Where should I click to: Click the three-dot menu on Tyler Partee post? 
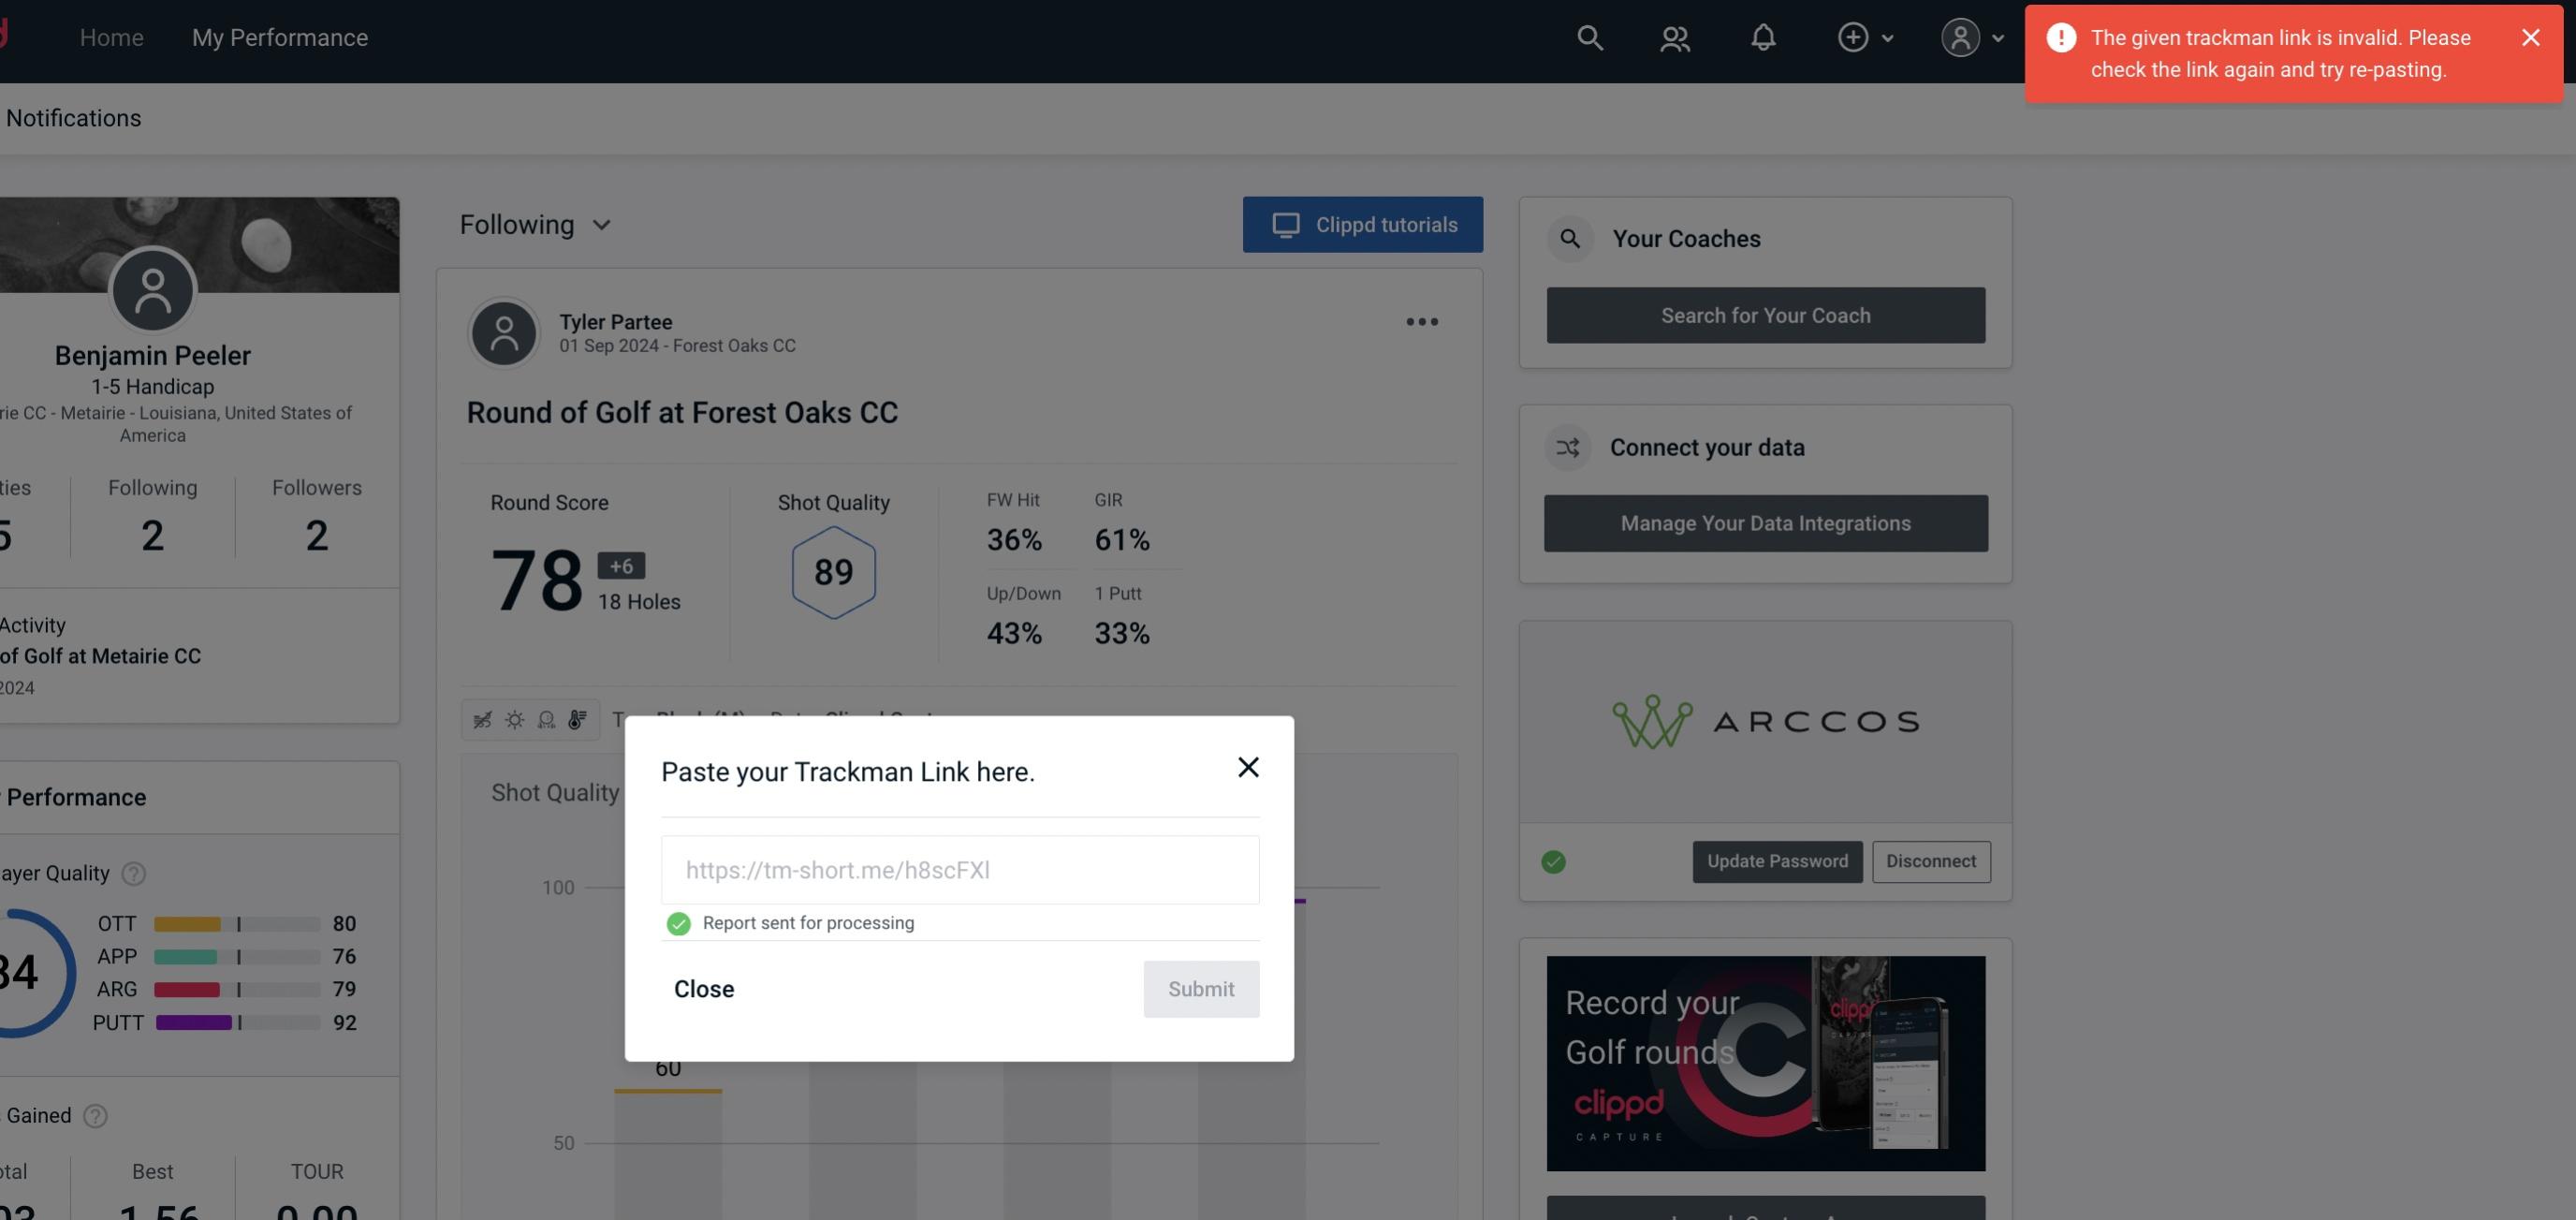tap(1423, 322)
